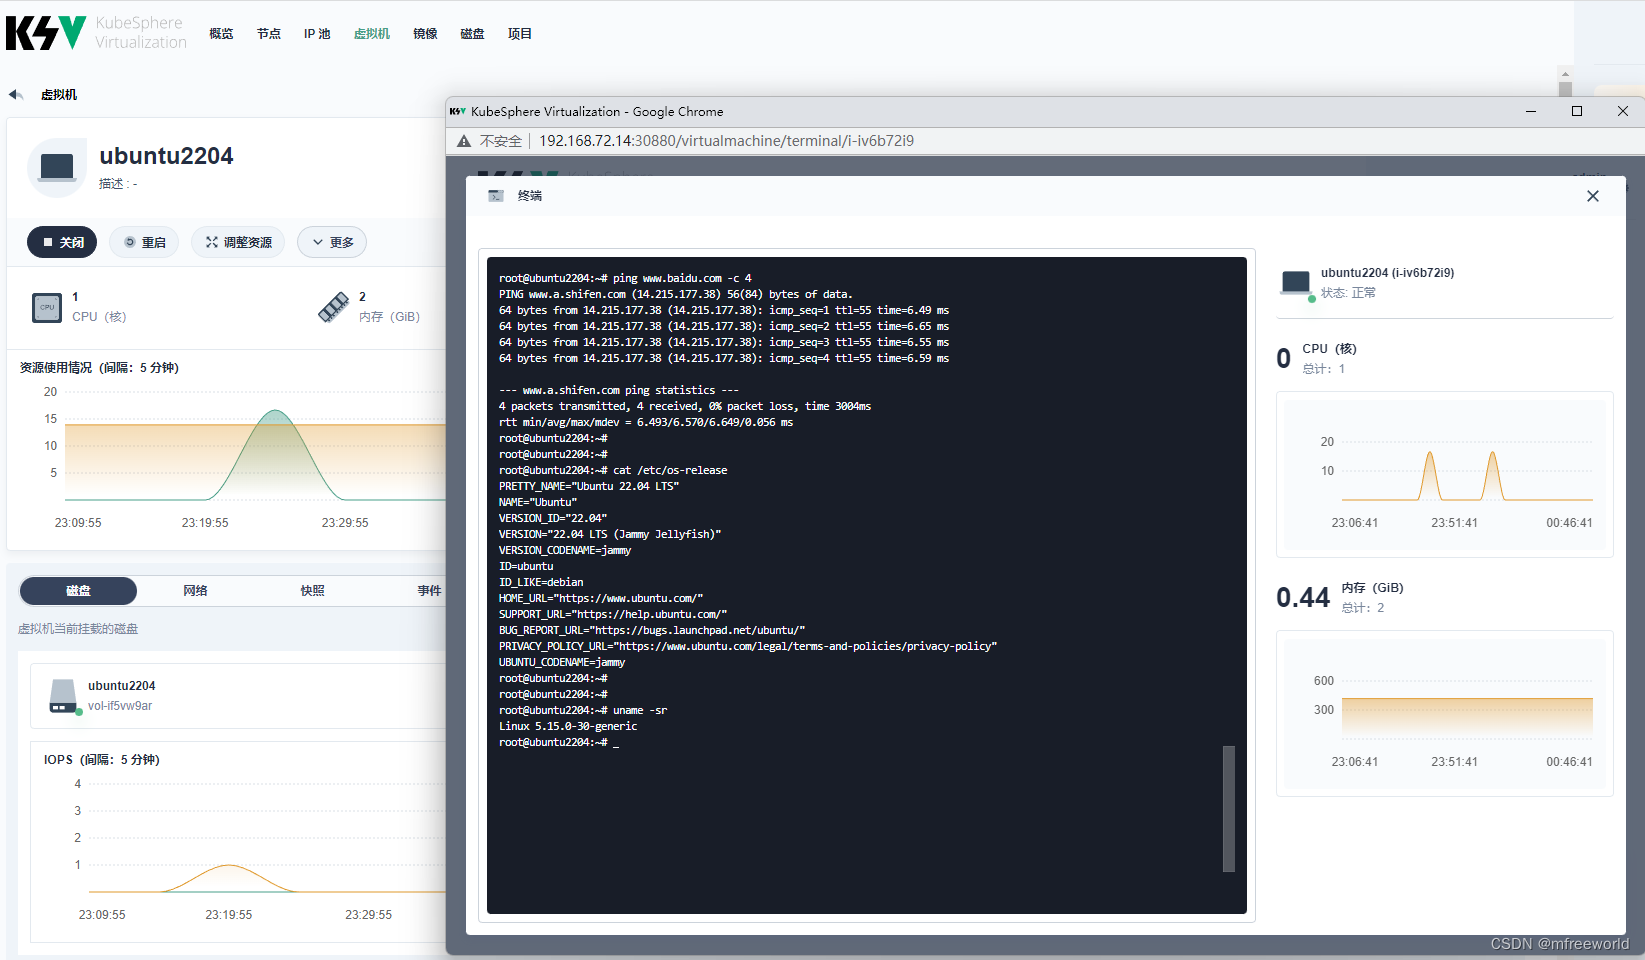
Task: Click the 不安全 warning triangle icon
Action: (464, 141)
